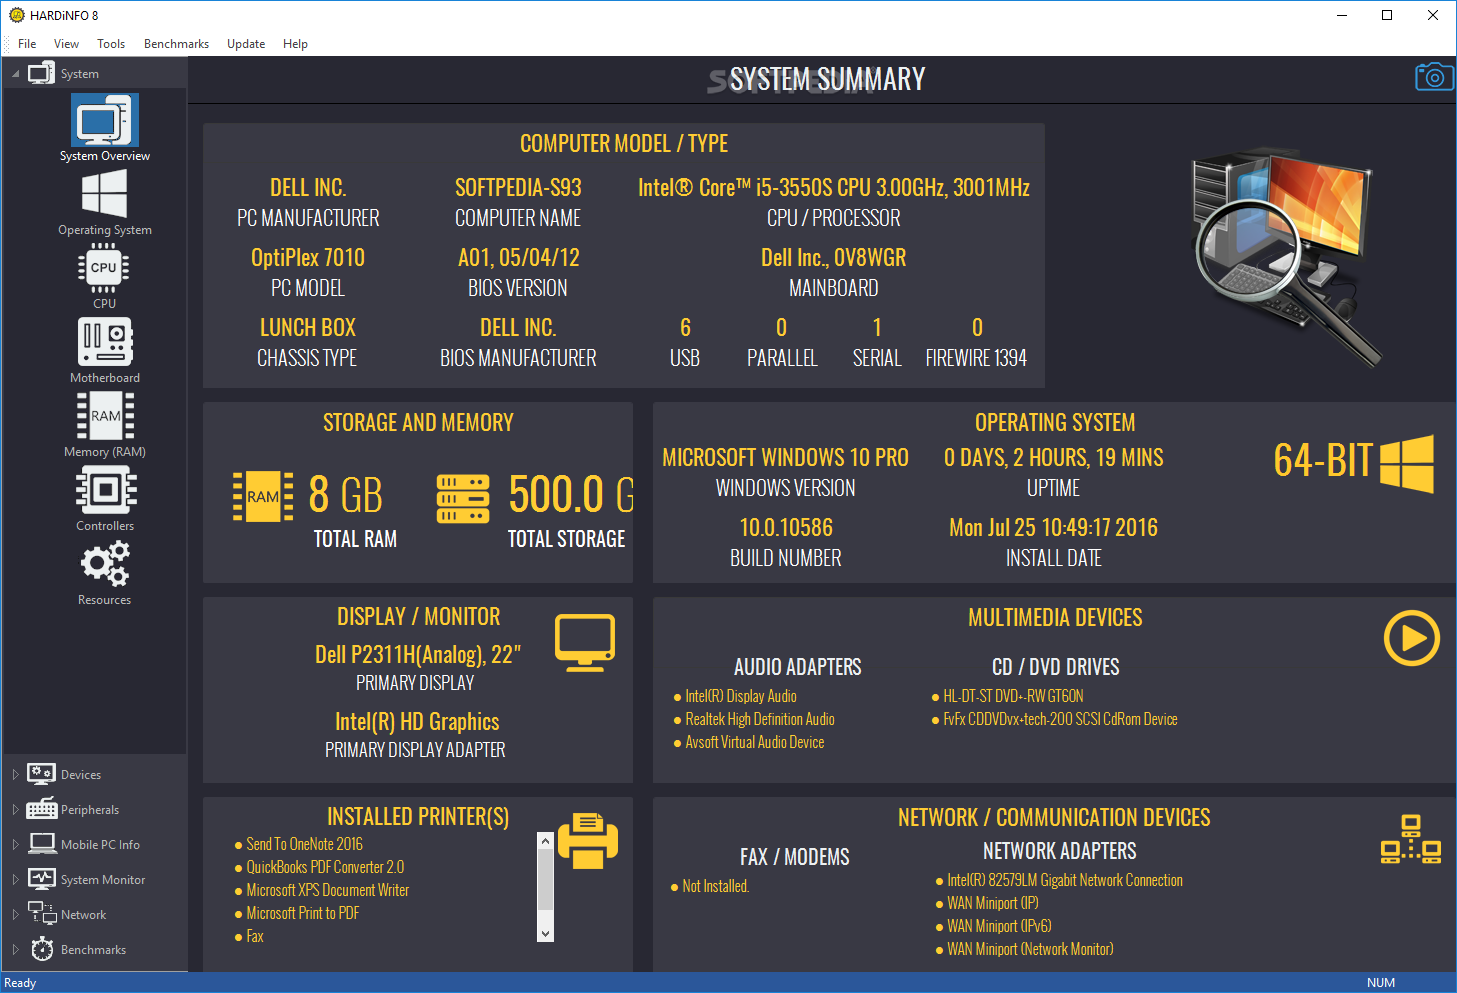
Task: Click the 64-BIT Windows logo
Action: point(1406,463)
